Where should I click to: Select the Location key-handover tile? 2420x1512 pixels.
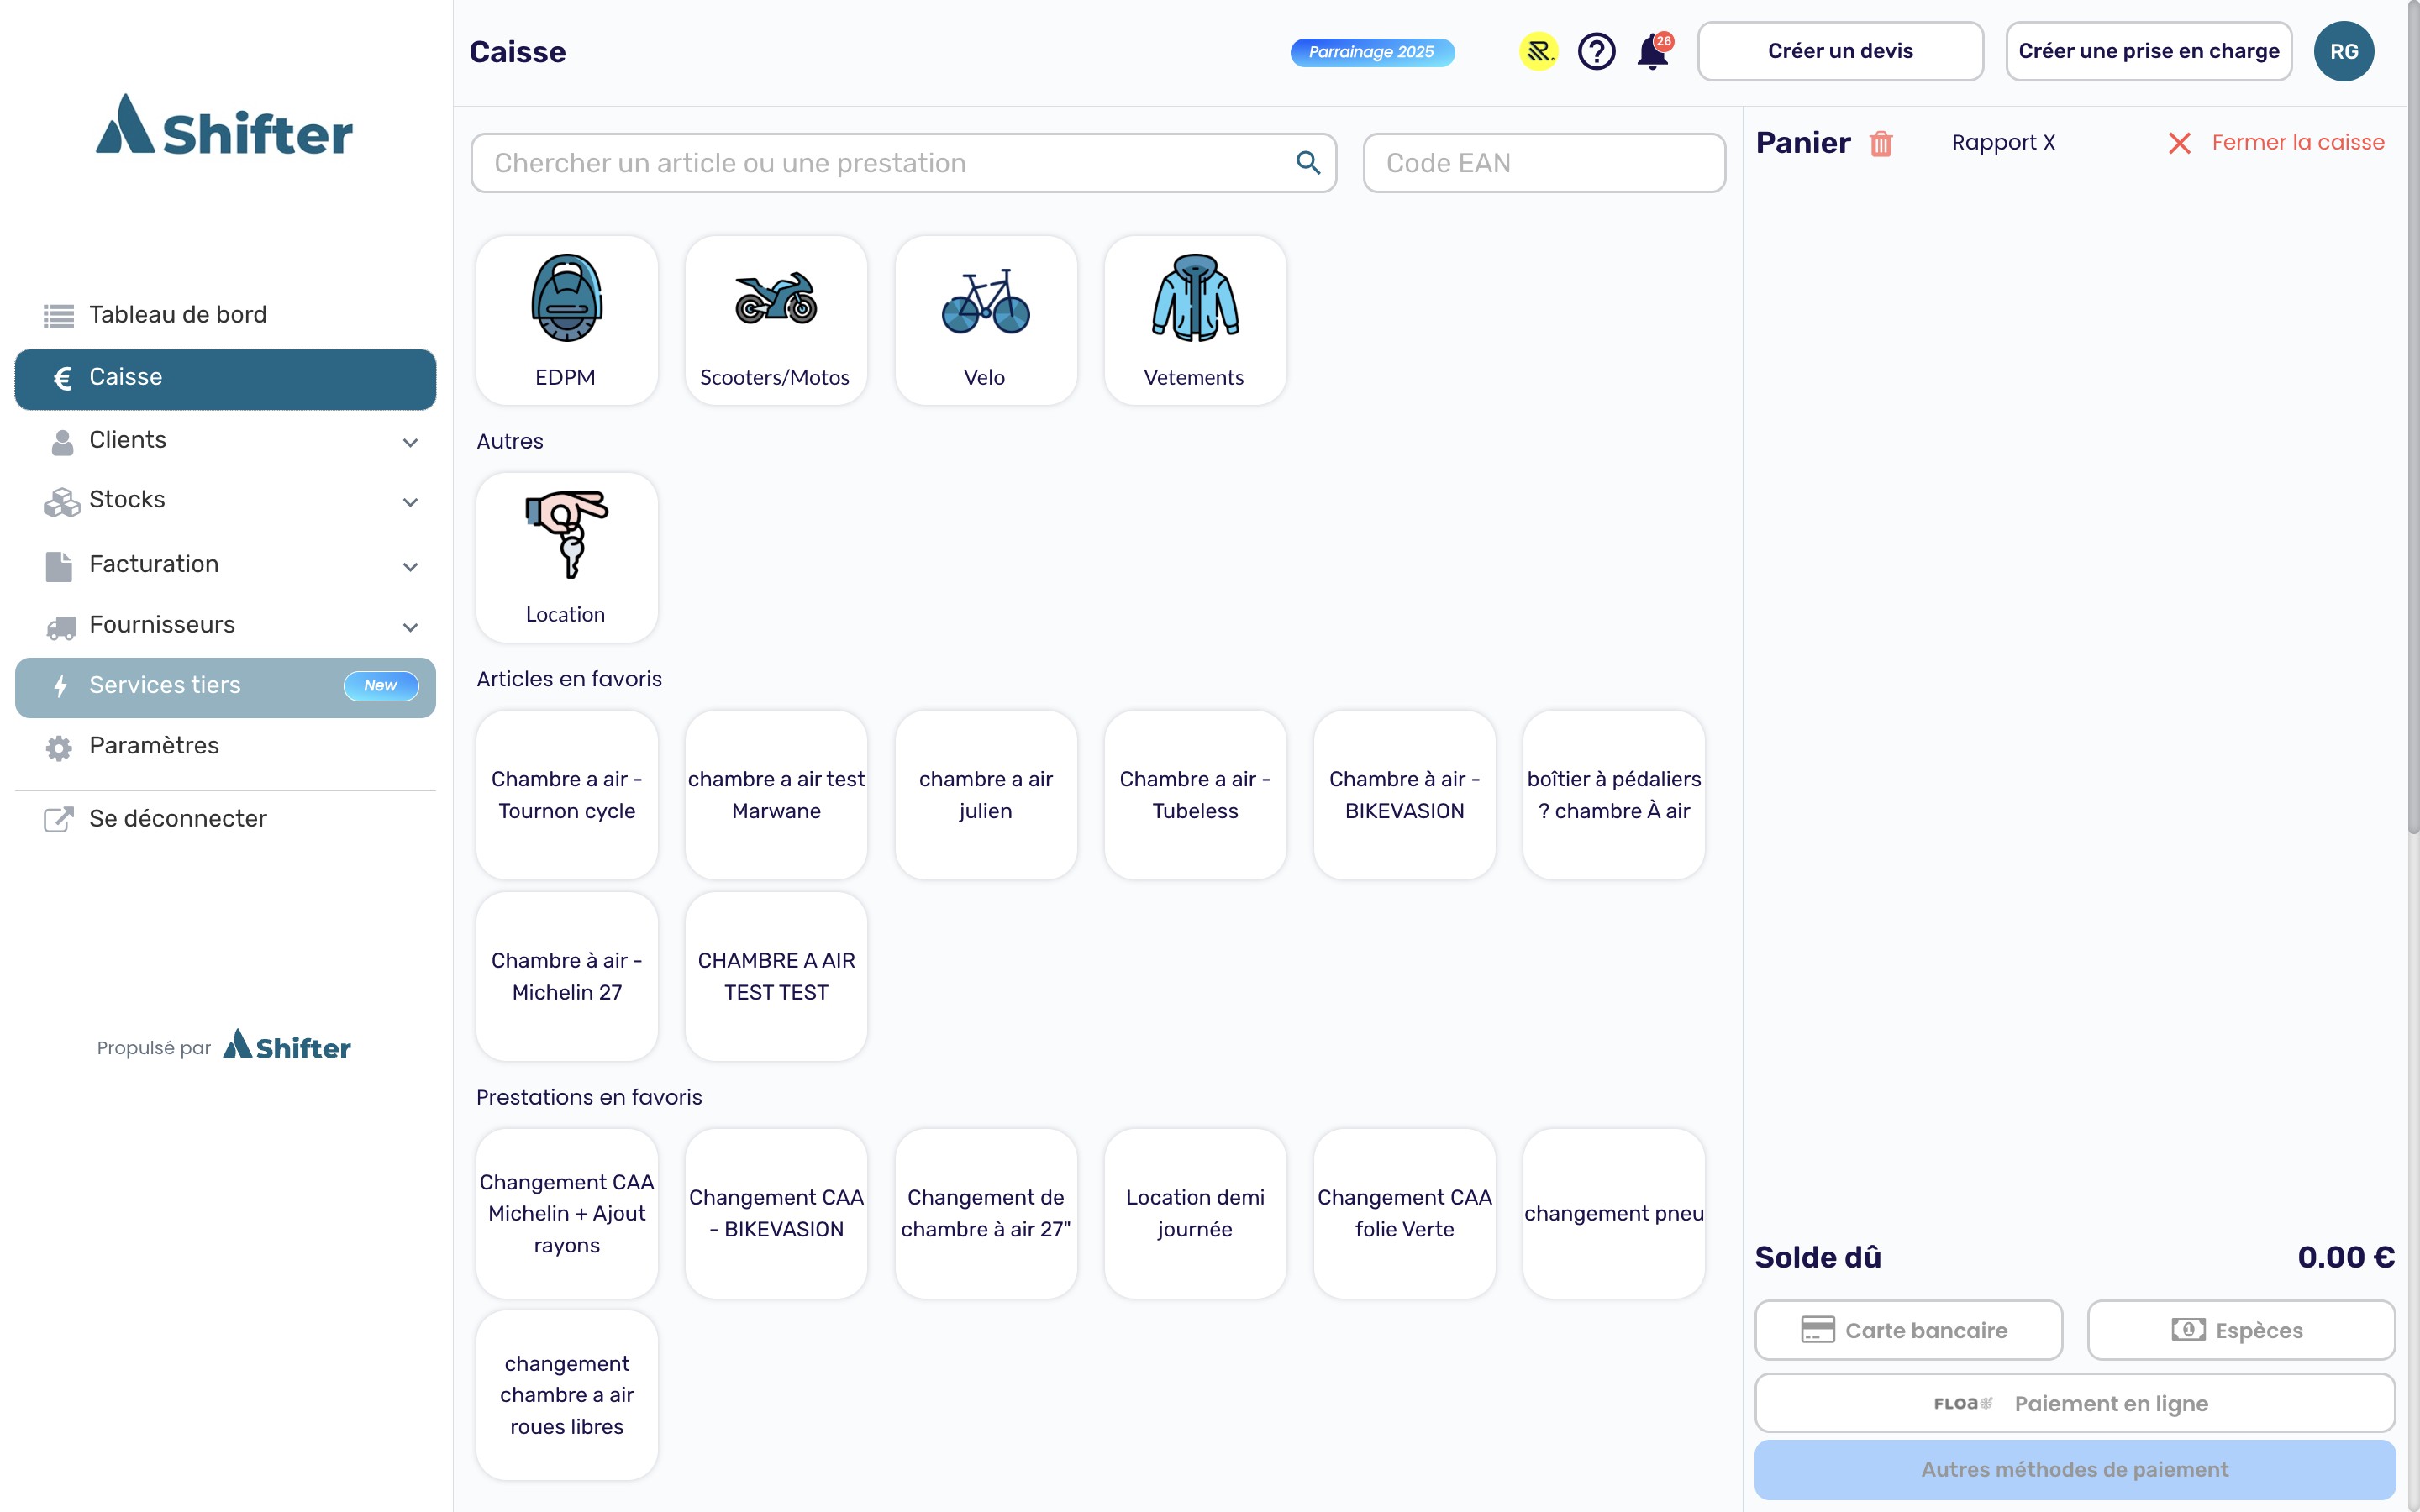click(x=566, y=557)
